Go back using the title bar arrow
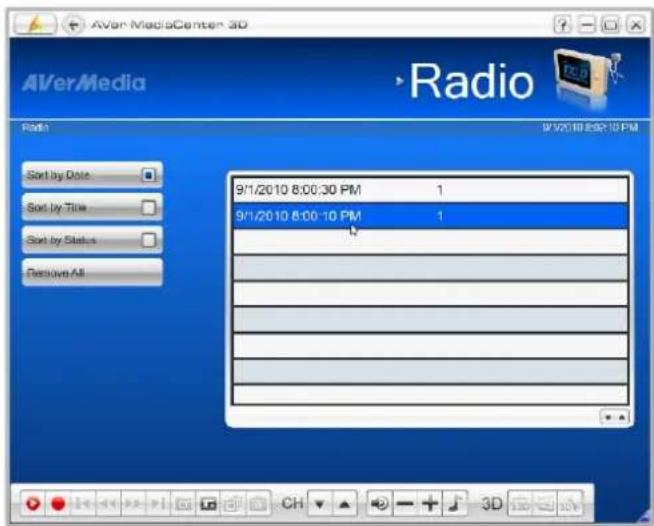 pos(73,25)
